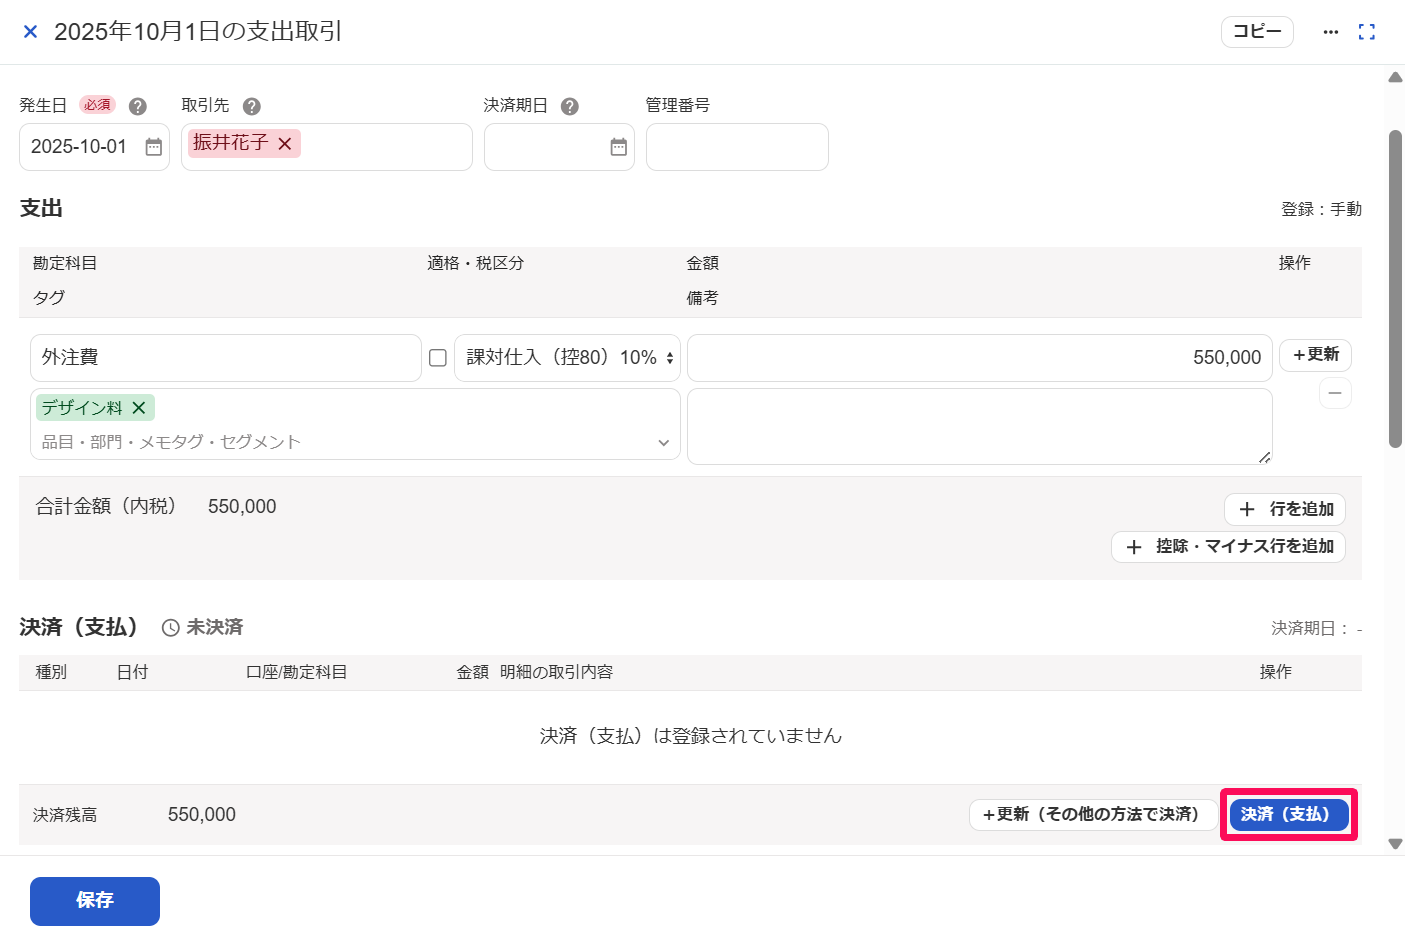Click the 保存 save button

point(95,901)
